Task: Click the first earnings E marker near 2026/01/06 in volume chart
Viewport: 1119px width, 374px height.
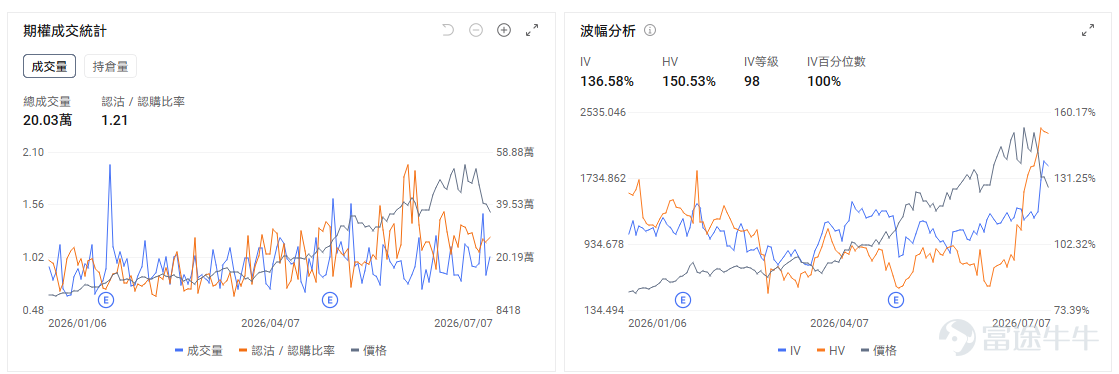Action: pyautogui.click(x=106, y=299)
